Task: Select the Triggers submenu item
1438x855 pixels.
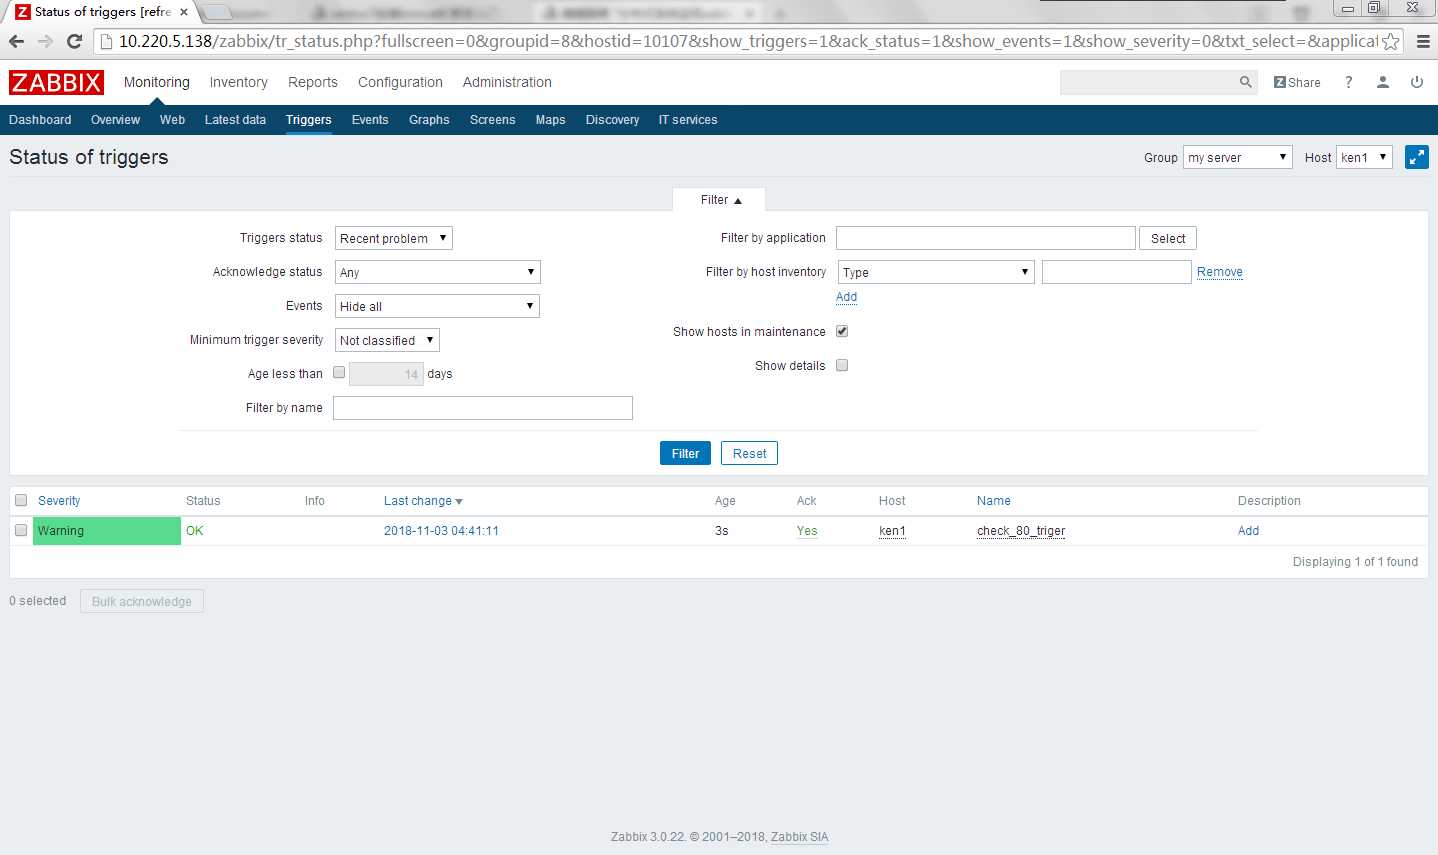Action: click(308, 120)
